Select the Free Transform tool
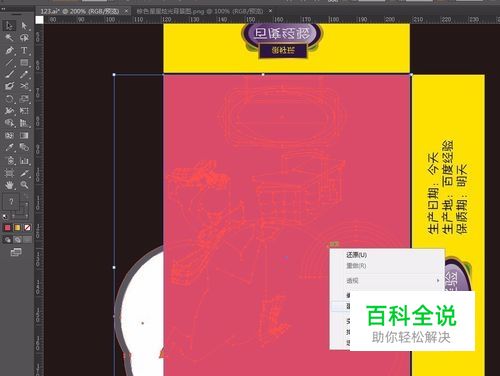 [24, 111]
